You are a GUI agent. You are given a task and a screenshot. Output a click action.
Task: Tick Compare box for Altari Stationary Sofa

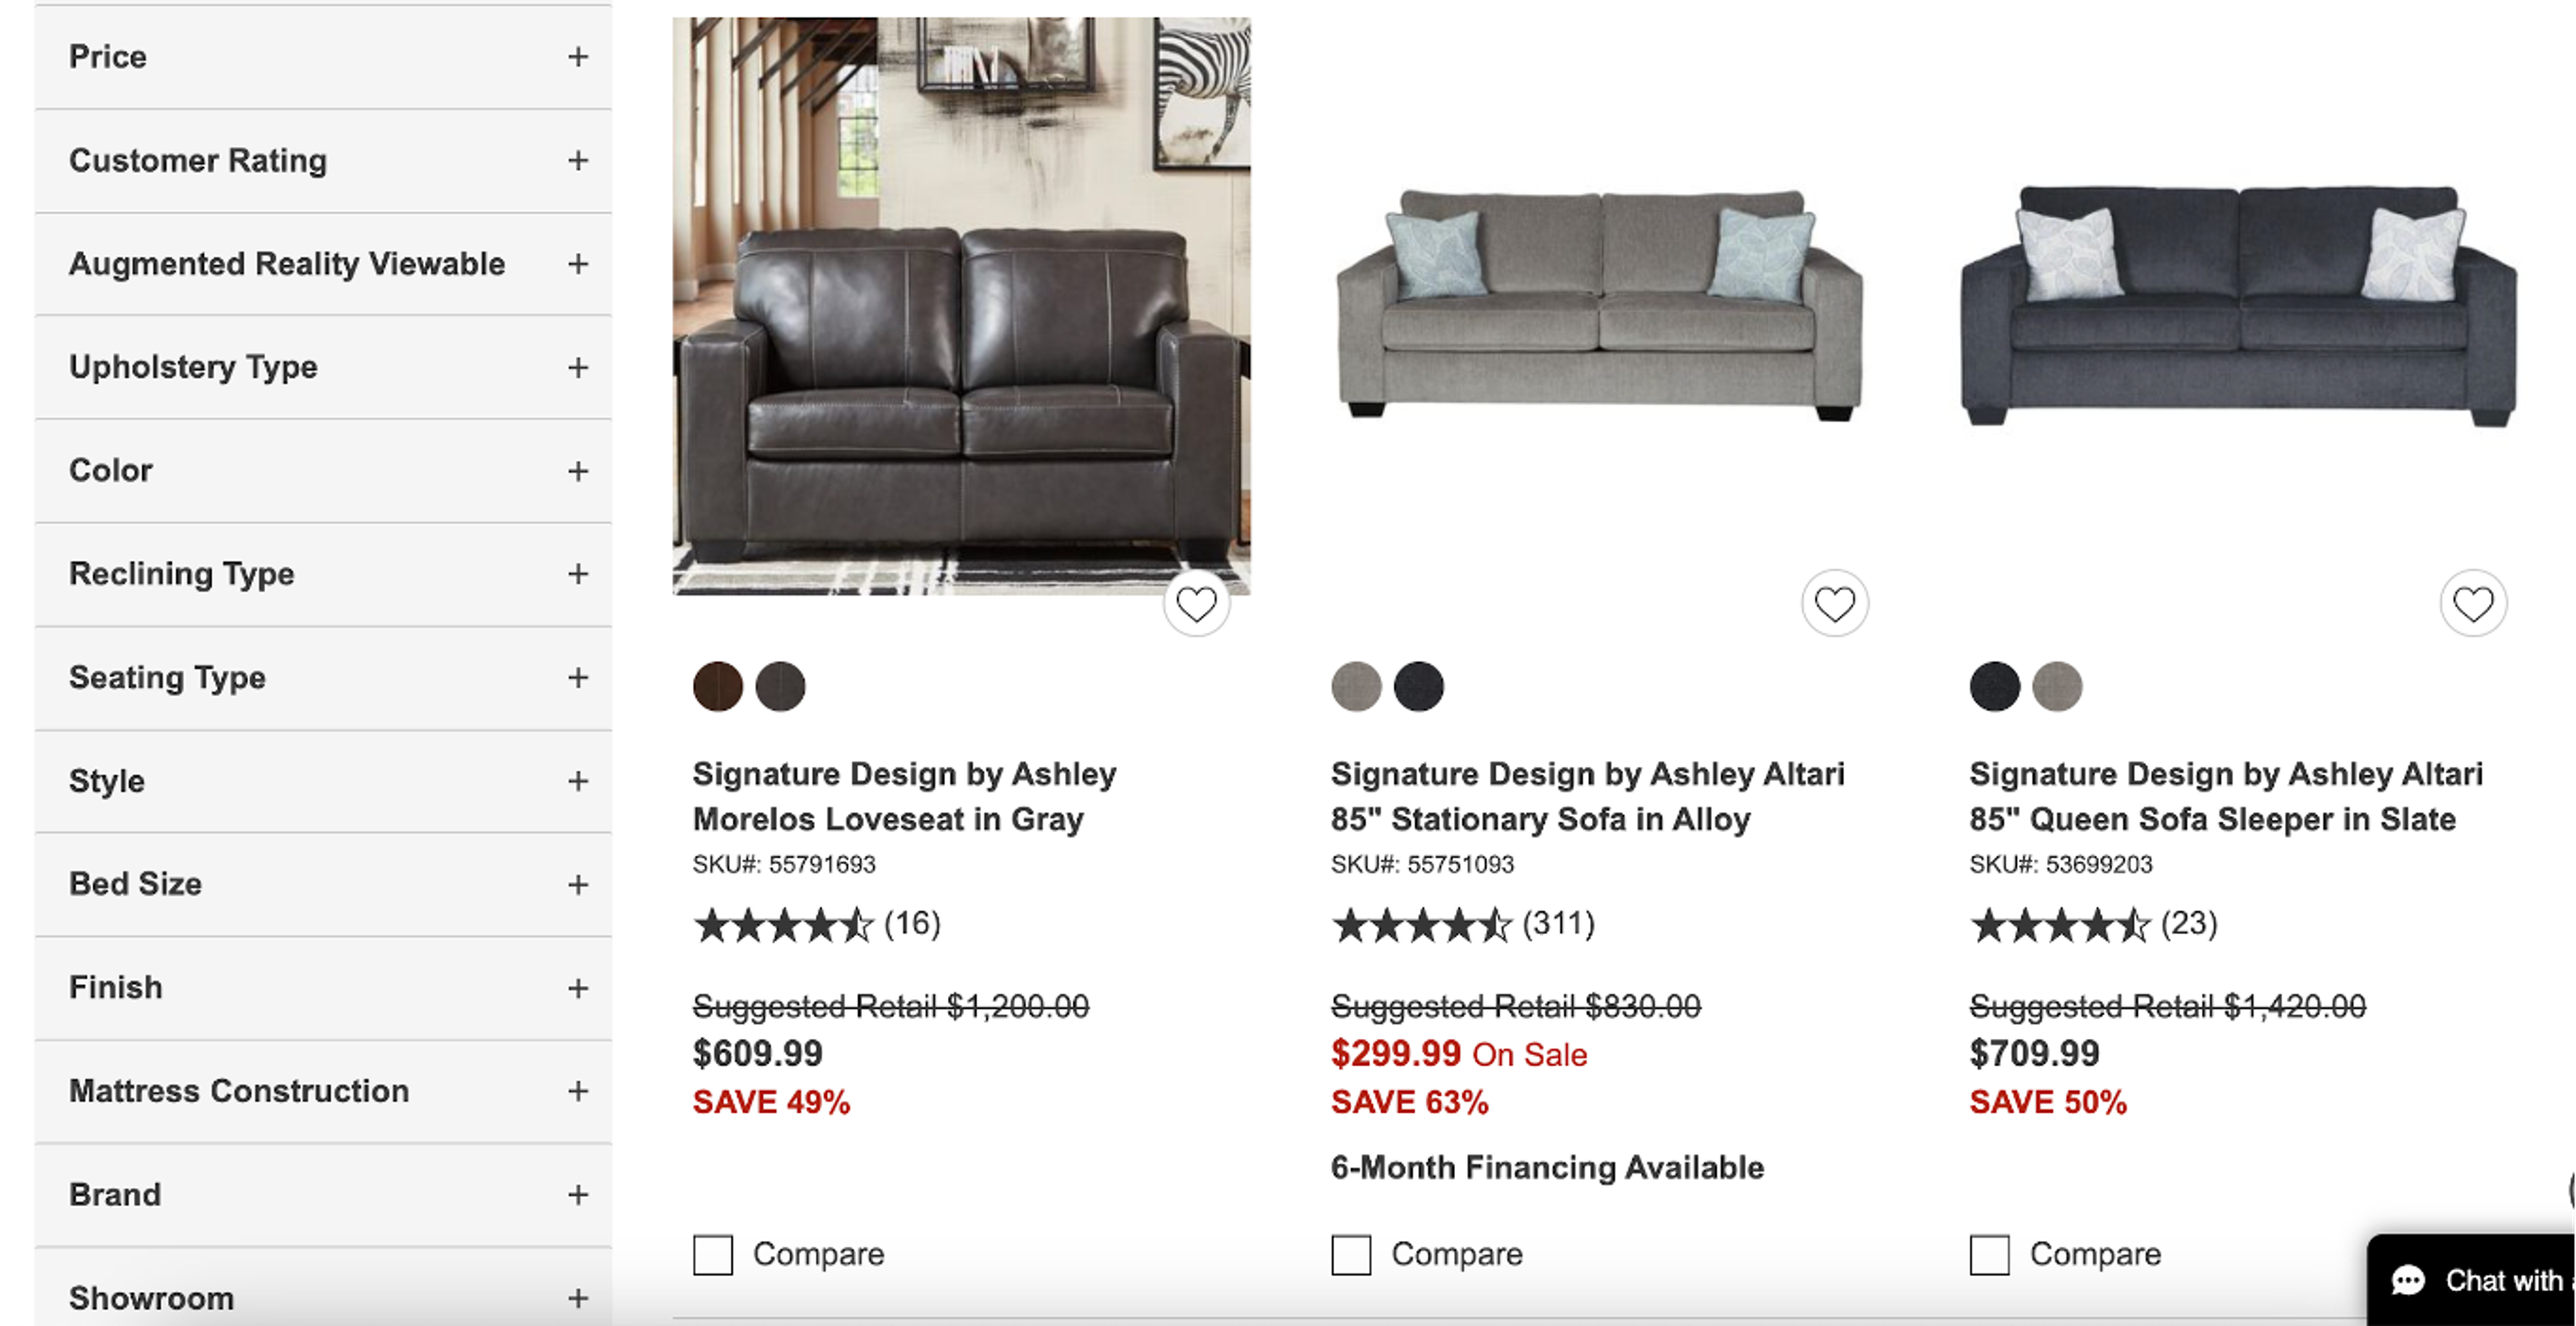pos(1351,1254)
